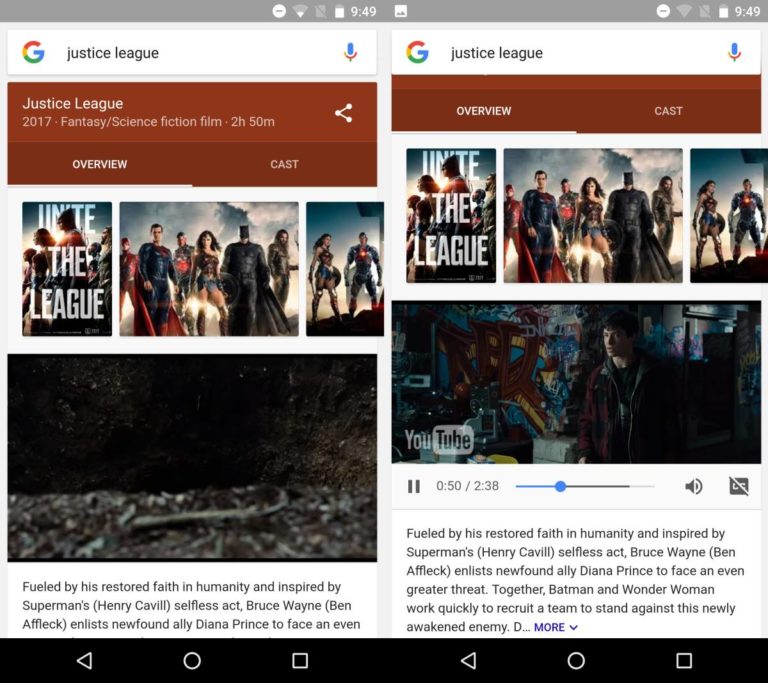Tap the do-not-disturb icon in the left status bar

point(279,11)
